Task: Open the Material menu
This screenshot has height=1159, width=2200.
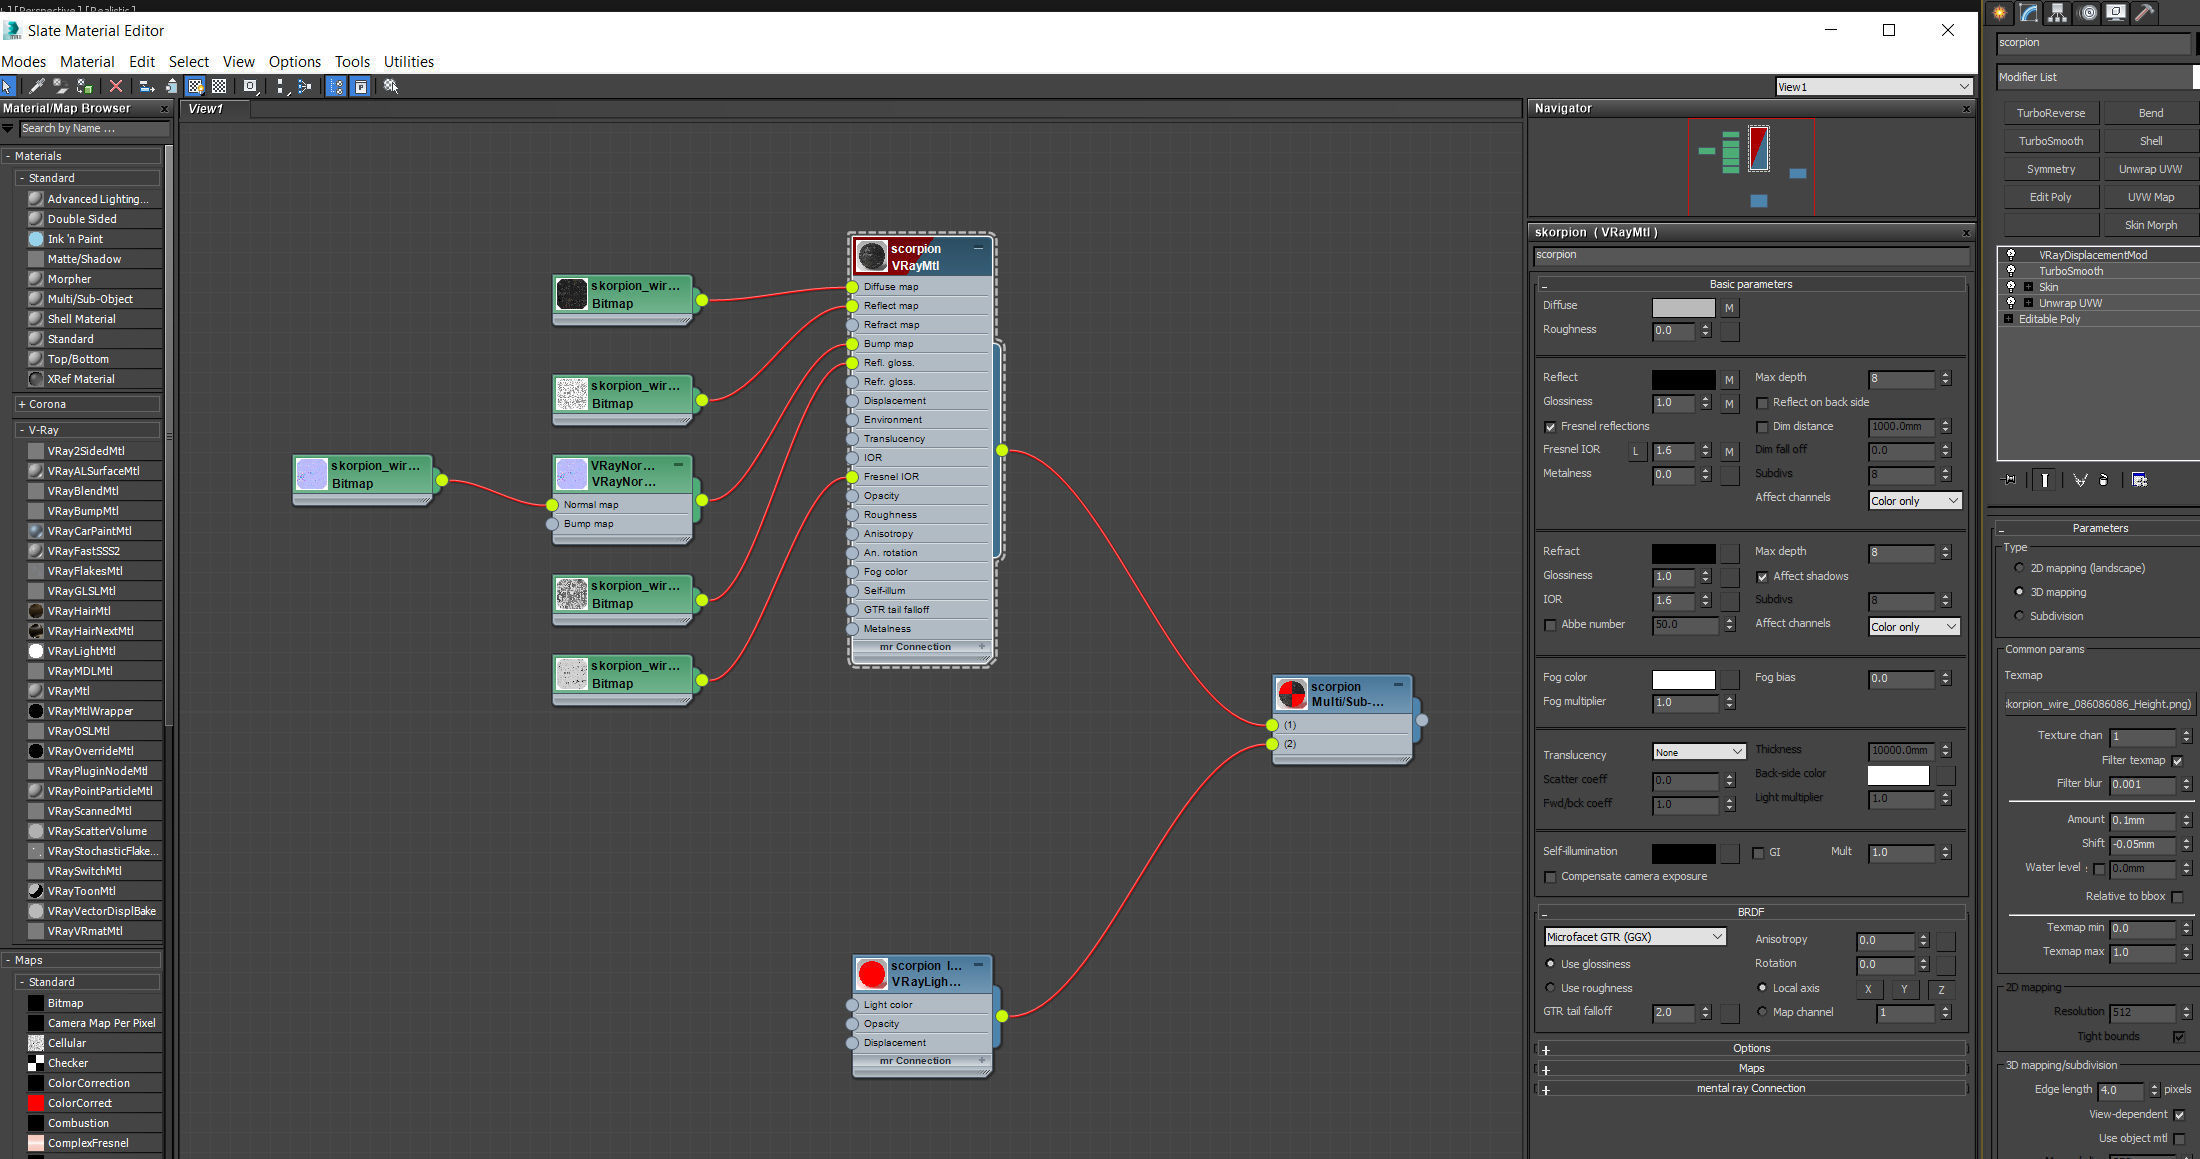Action: [x=87, y=62]
